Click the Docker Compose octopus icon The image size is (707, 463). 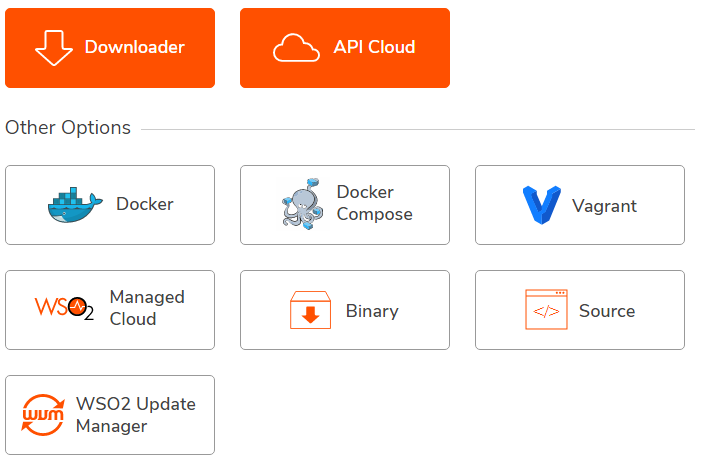point(303,204)
